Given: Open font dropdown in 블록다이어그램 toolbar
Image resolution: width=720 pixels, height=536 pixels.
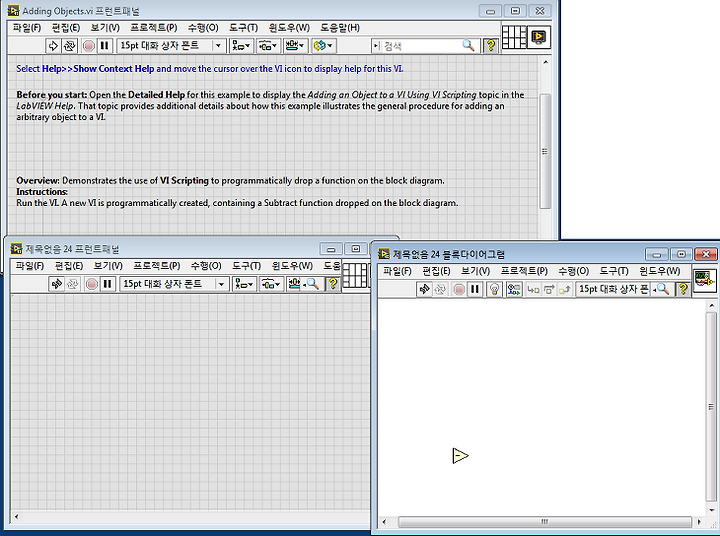Looking at the screenshot, I should tap(614, 289).
